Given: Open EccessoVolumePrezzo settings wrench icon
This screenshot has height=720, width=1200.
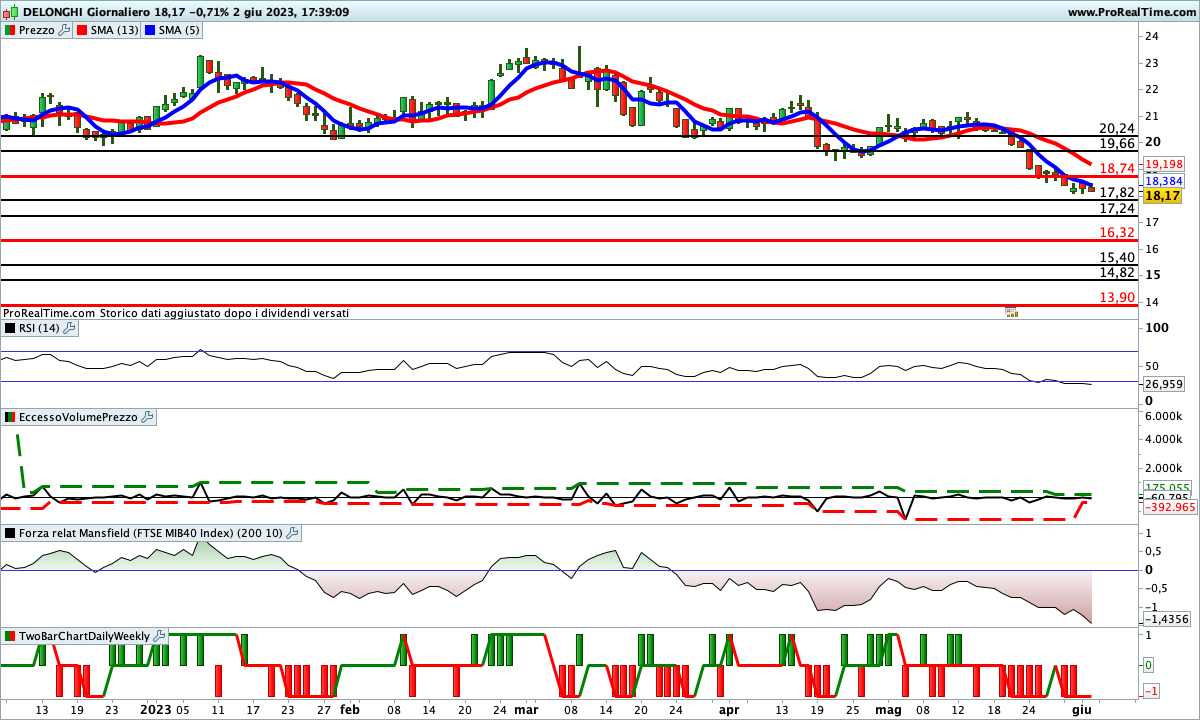Looking at the screenshot, I should tap(147, 417).
